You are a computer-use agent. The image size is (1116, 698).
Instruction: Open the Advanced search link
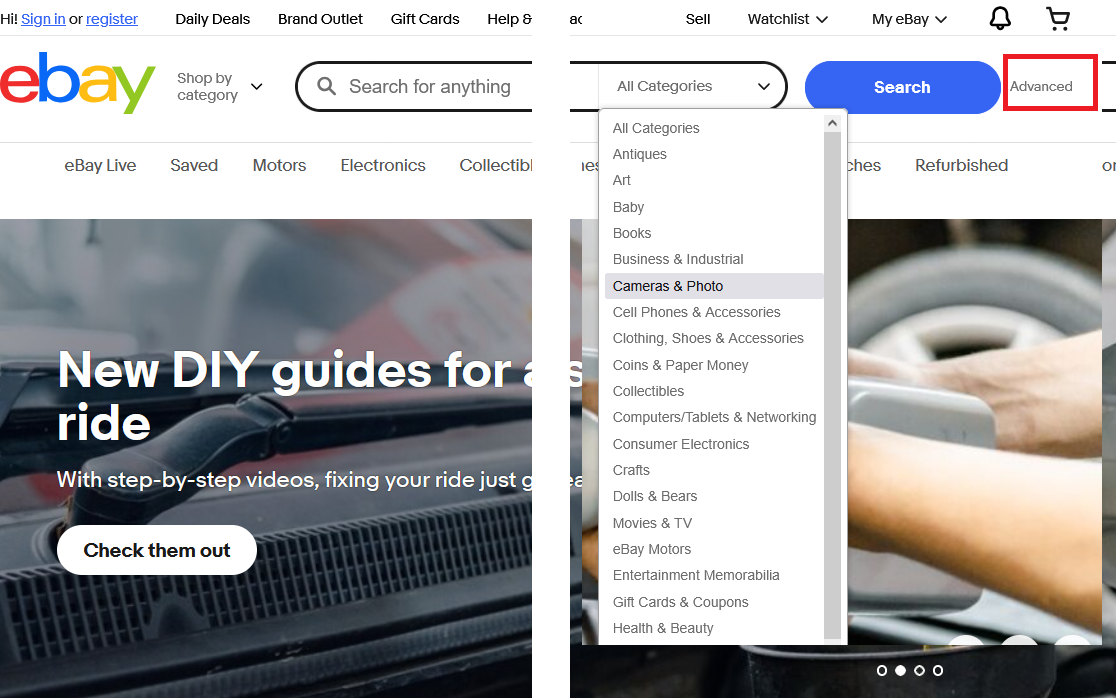(x=1041, y=87)
